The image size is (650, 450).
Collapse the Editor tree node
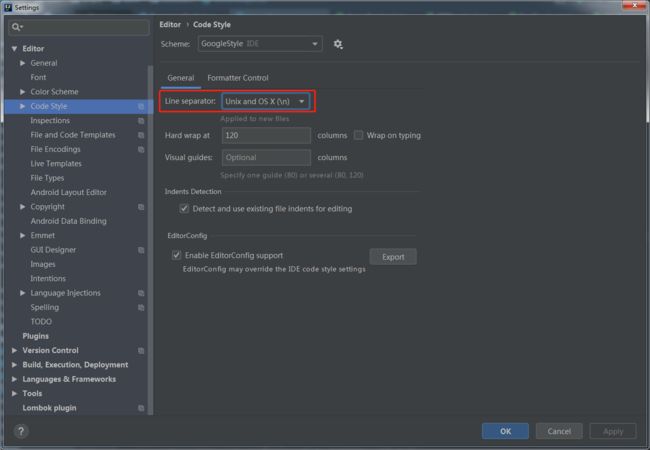click(x=15, y=49)
